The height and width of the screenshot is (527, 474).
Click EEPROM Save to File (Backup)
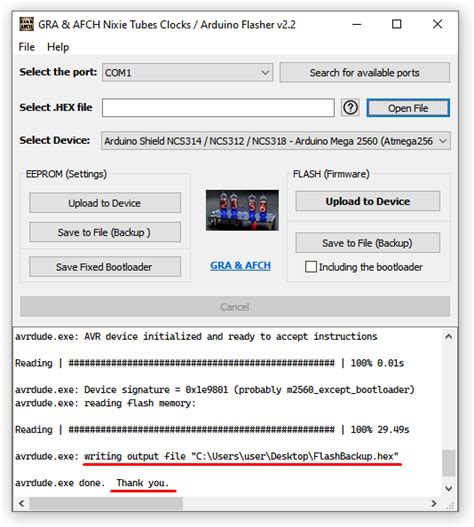[x=105, y=232]
